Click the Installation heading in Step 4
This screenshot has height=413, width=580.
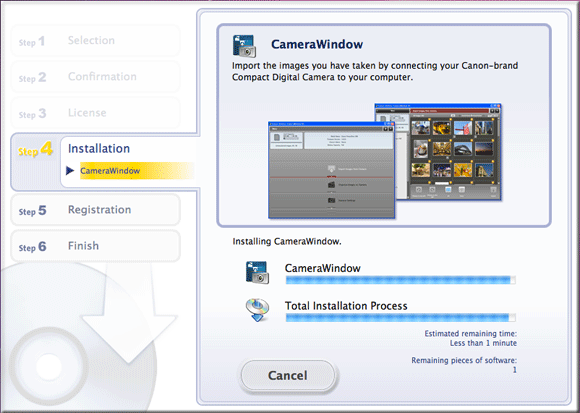(99, 149)
